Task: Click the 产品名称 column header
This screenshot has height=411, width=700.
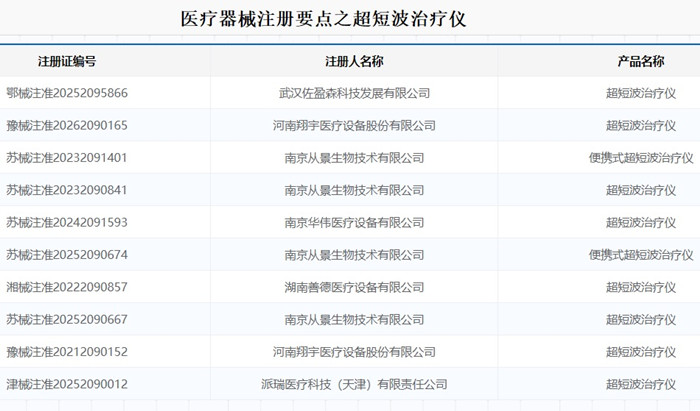Action: pyautogui.click(x=641, y=62)
